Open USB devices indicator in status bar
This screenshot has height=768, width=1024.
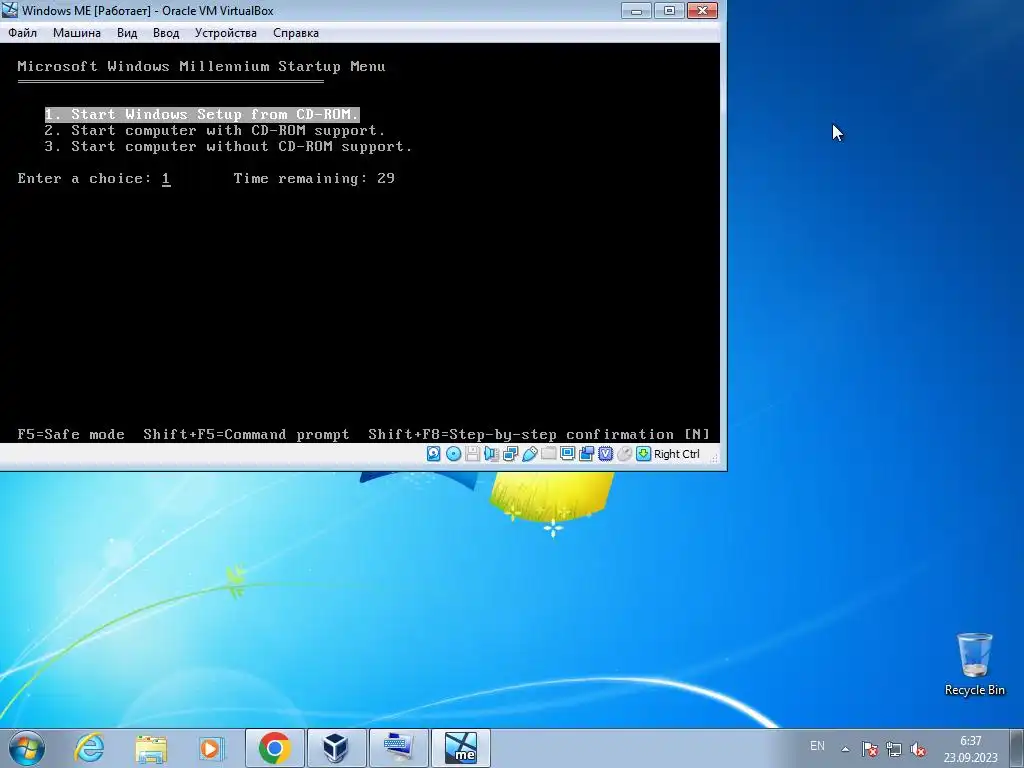pyautogui.click(x=530, y=454)
